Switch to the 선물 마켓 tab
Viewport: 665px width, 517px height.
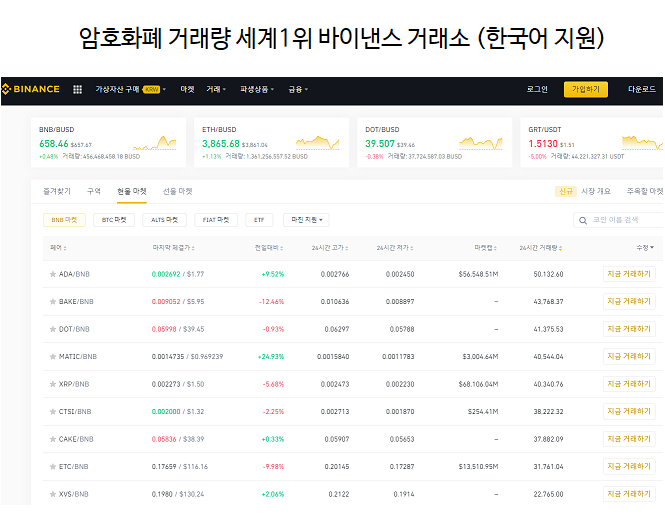pyautogui.click(x=178, y=191)
